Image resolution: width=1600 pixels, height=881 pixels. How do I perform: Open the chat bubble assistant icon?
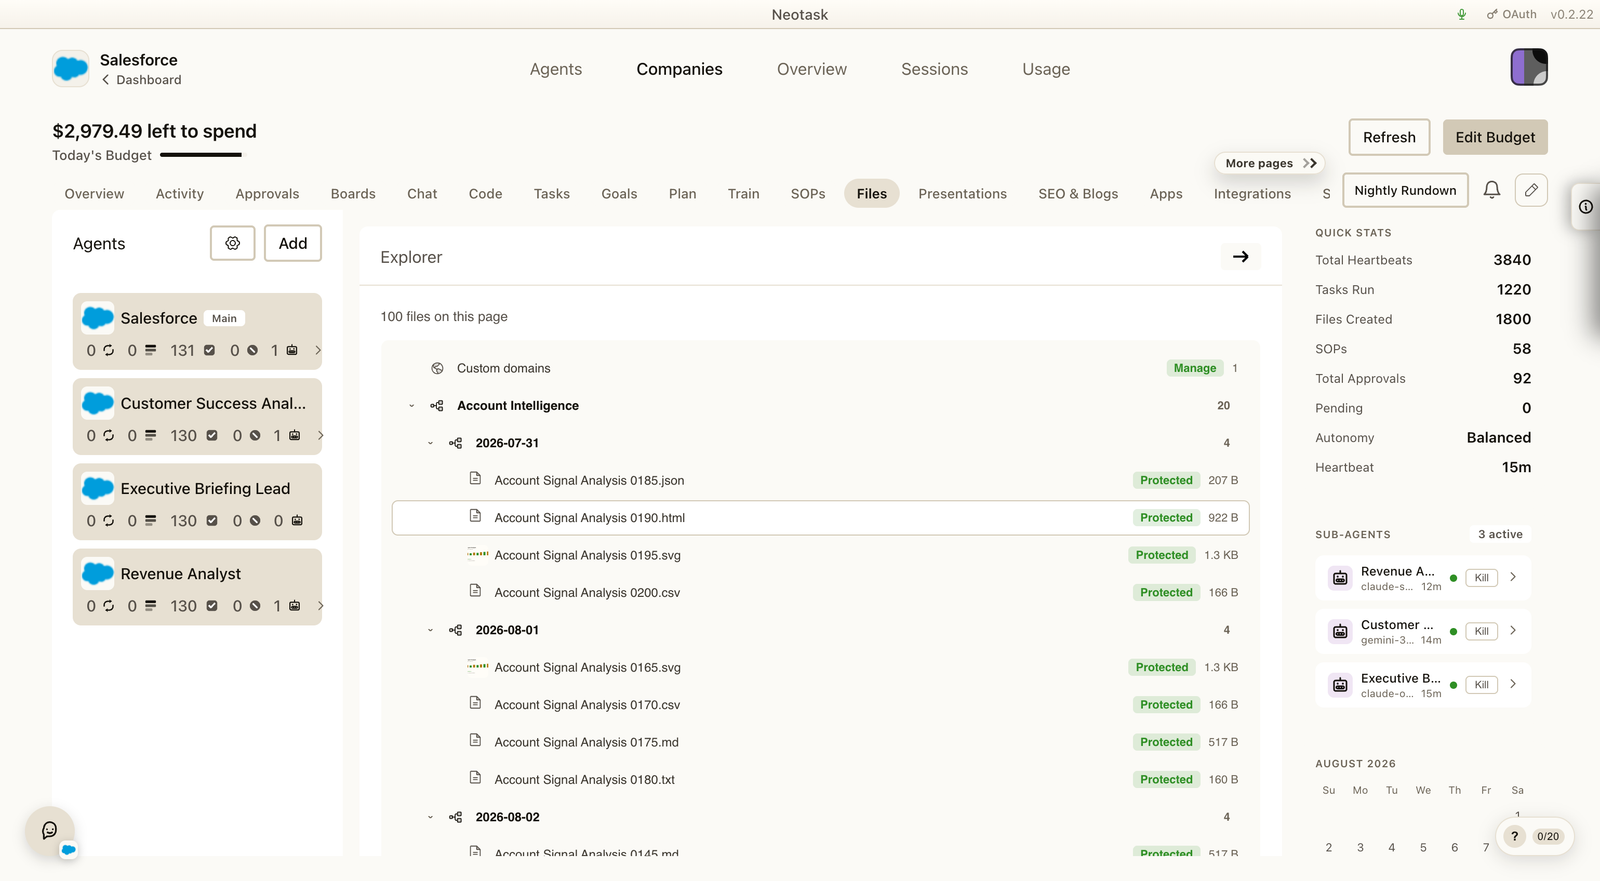(50, 830)
